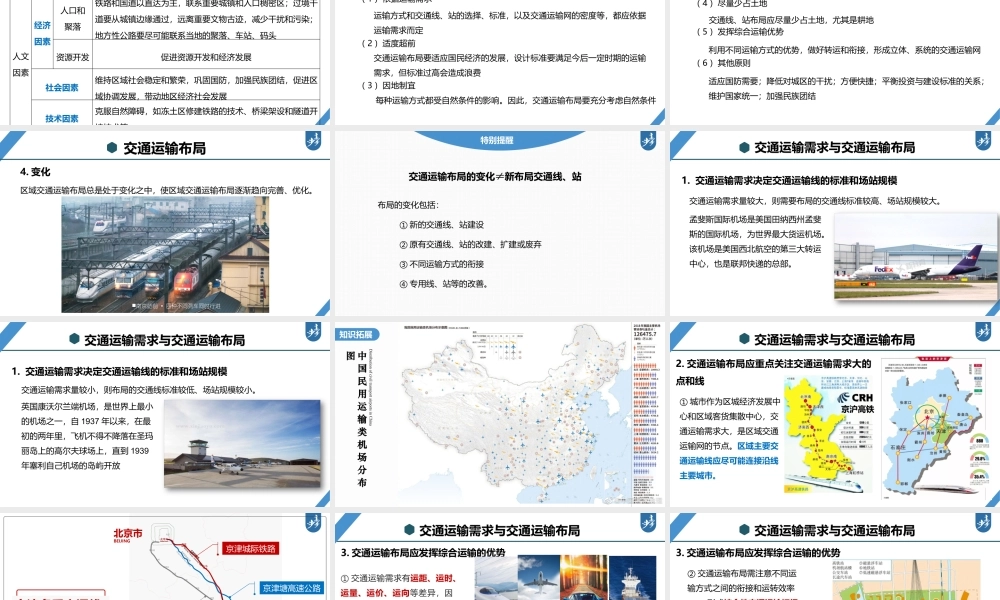Click the heading 交通运输布局的变化≠新布局交通线、站
This screenshot has width=1000, height=600.
point(495,177)
